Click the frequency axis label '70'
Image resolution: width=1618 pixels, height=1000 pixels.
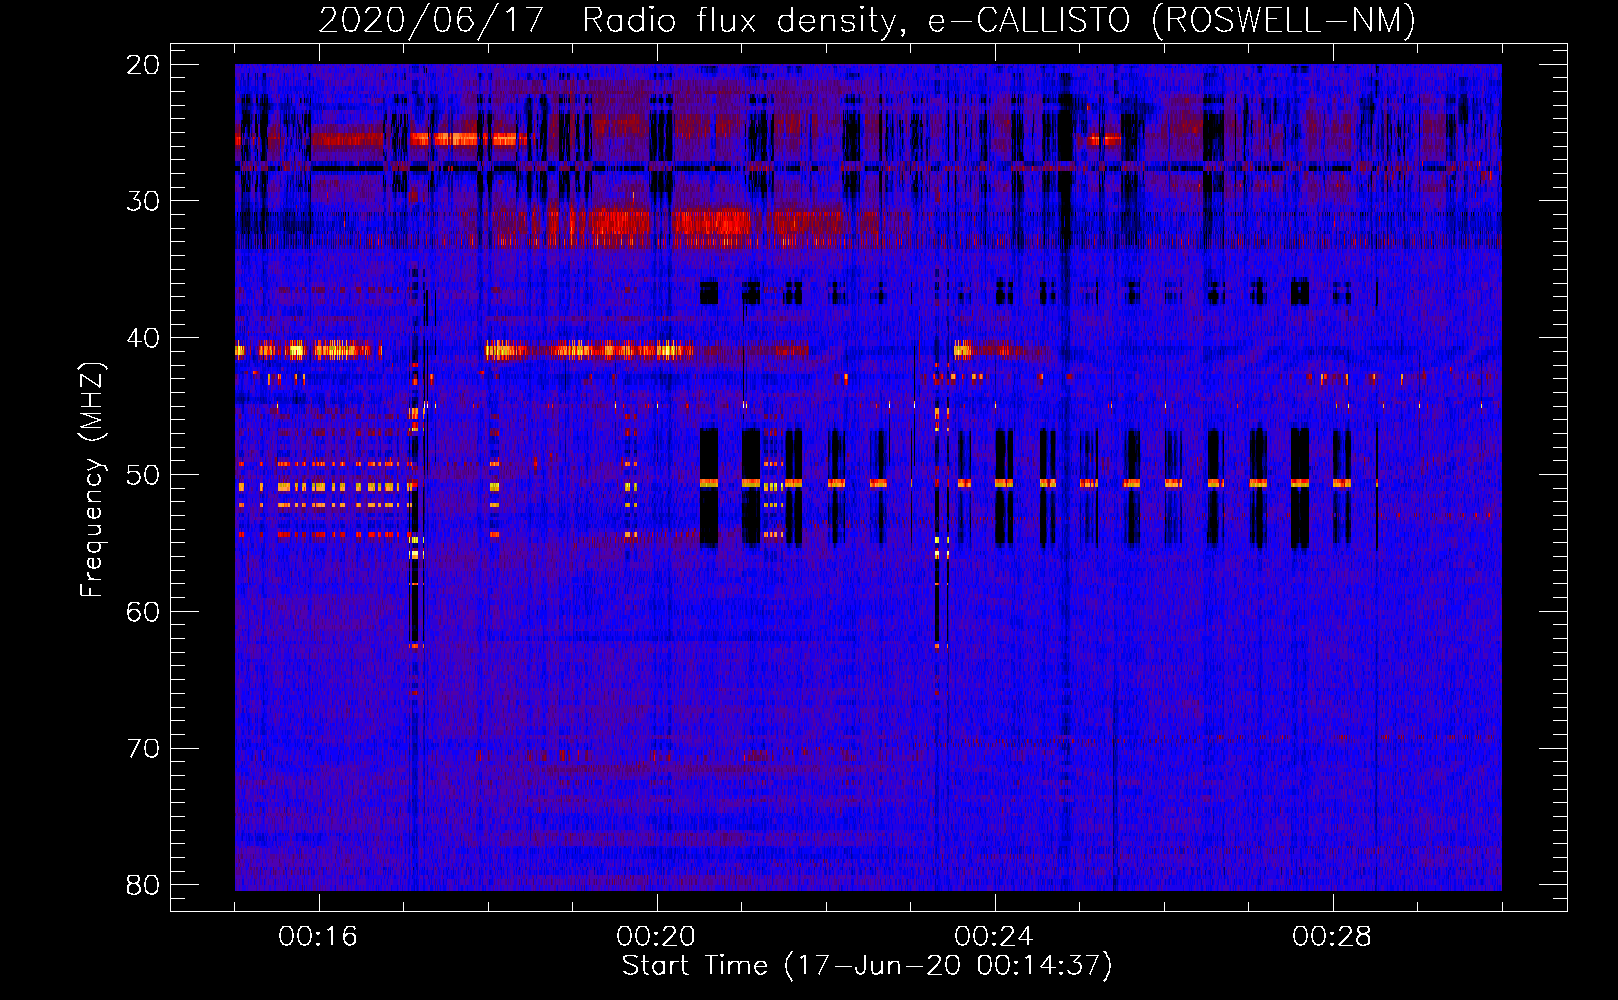[144, 749]
